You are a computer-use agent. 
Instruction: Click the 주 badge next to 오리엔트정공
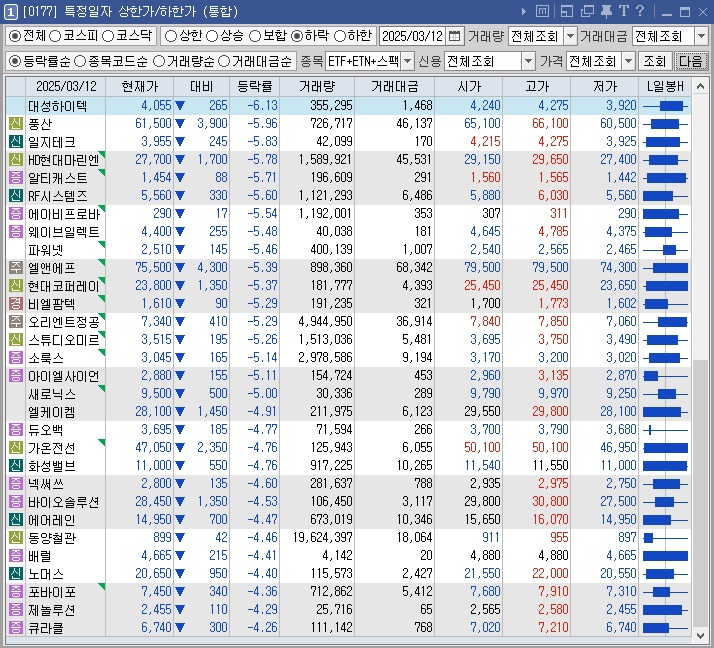(15, 321)
